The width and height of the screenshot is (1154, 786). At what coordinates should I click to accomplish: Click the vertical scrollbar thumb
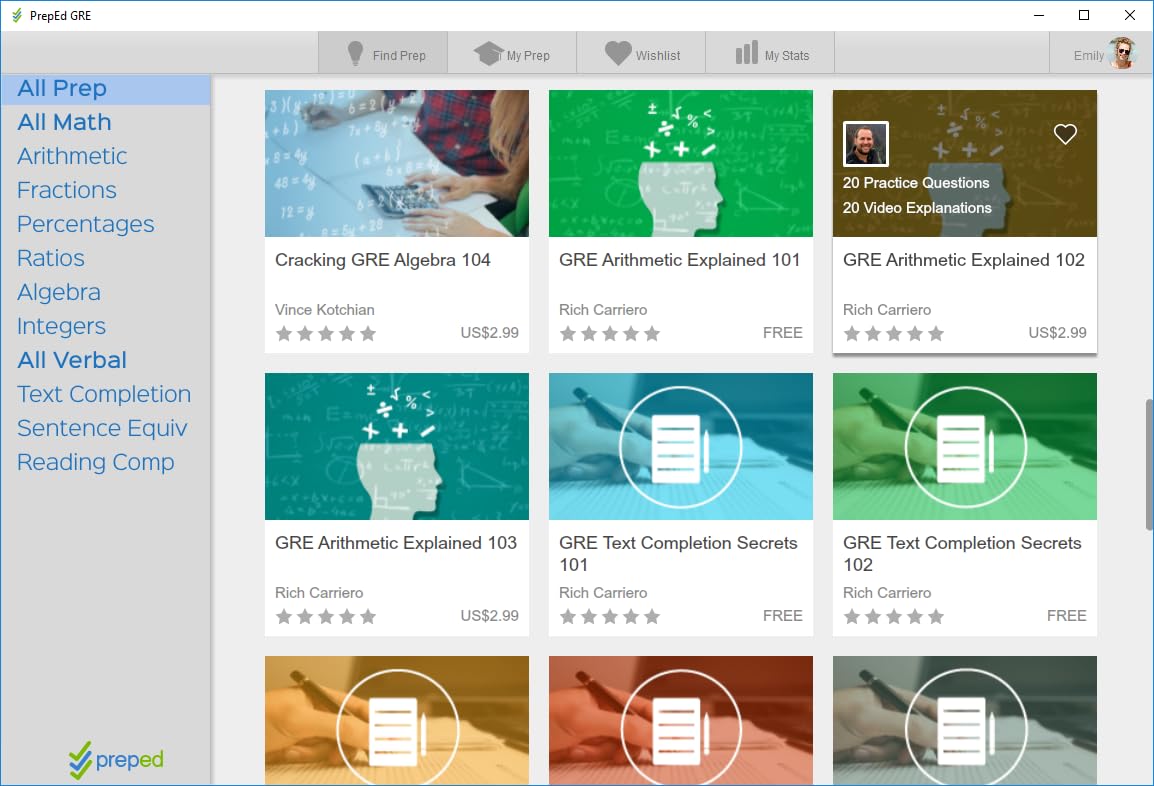[x=1148, y=464]
